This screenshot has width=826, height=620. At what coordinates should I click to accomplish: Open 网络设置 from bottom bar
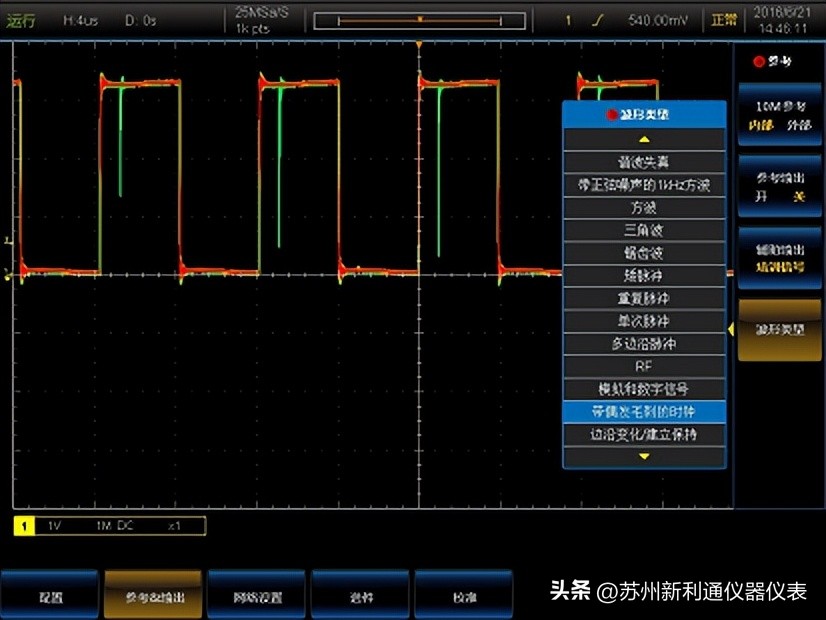(256, 593)
